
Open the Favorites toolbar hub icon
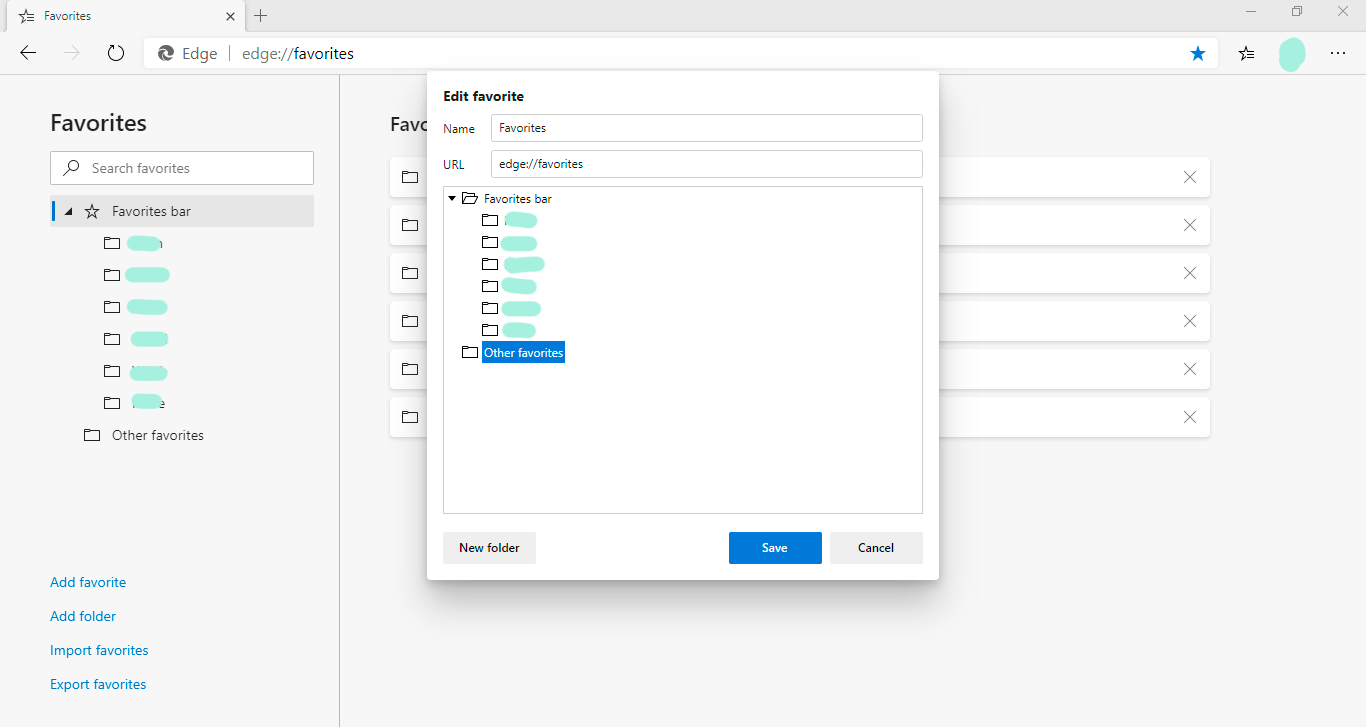click(1245, 53)
